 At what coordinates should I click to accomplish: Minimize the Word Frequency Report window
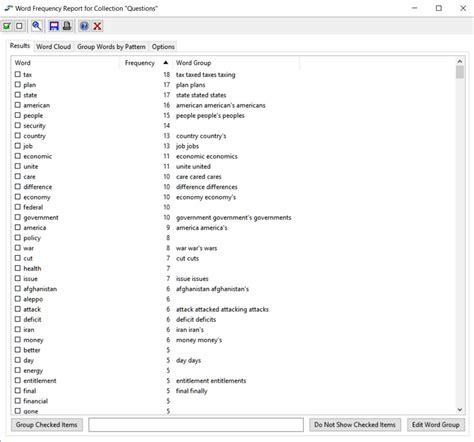[x=414, y=8]
